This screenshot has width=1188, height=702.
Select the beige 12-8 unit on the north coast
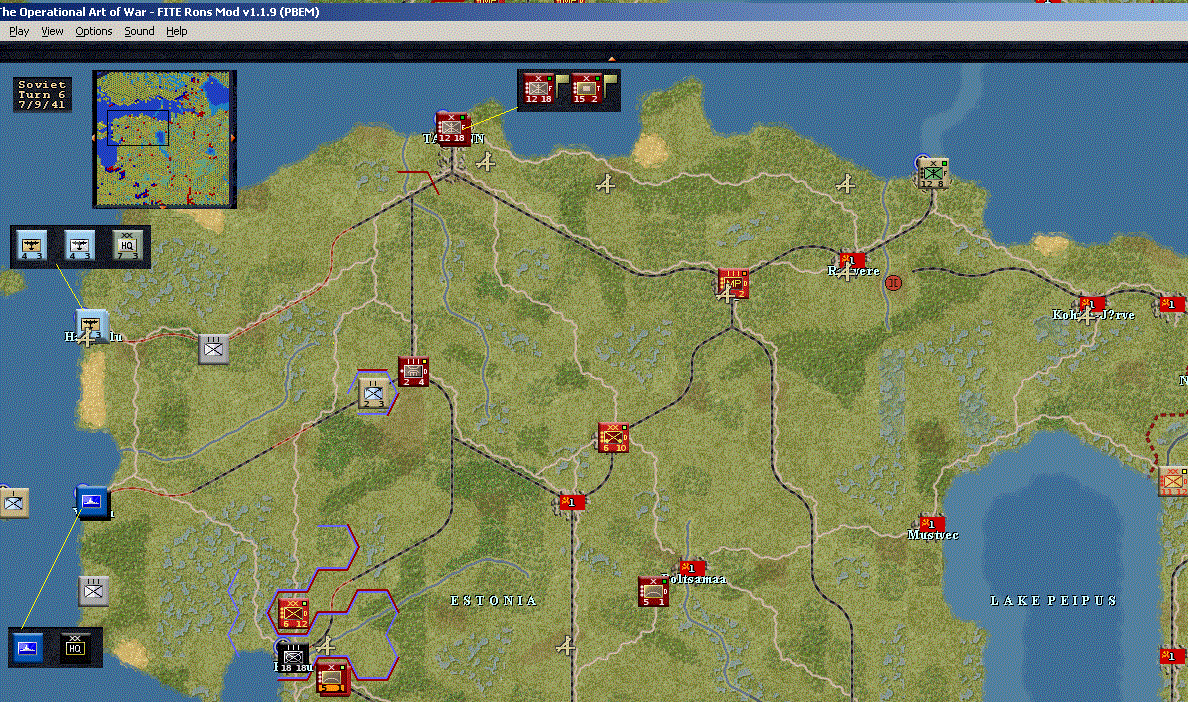coord(933,173)
